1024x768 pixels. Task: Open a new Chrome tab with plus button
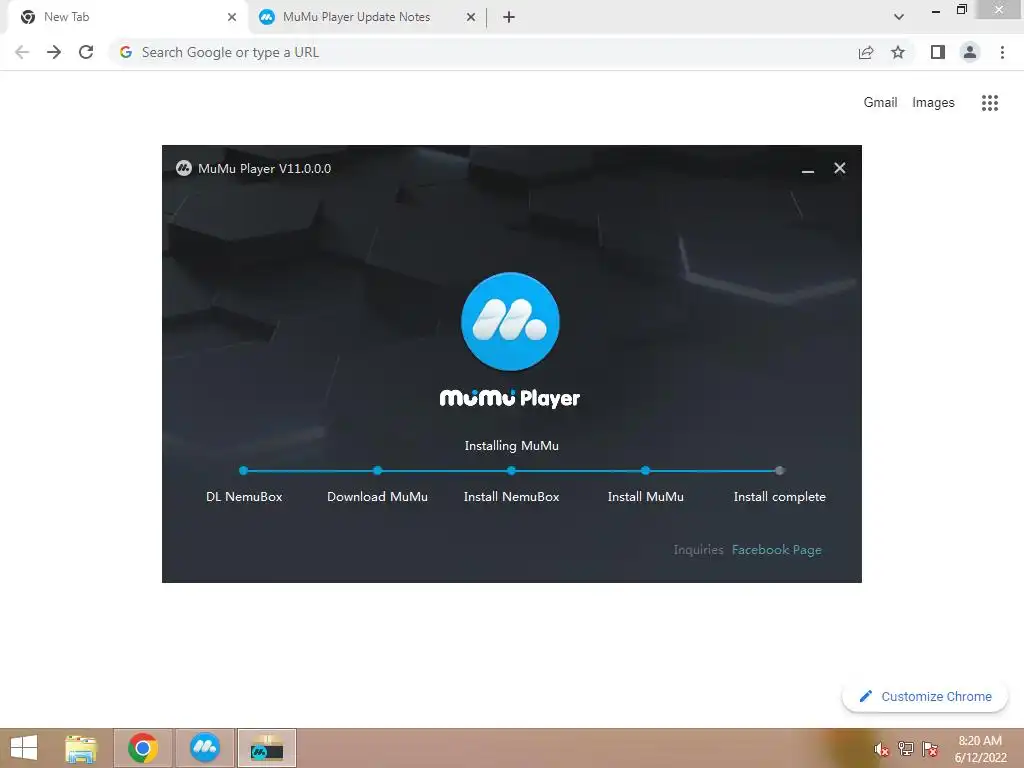pos(509,17)
